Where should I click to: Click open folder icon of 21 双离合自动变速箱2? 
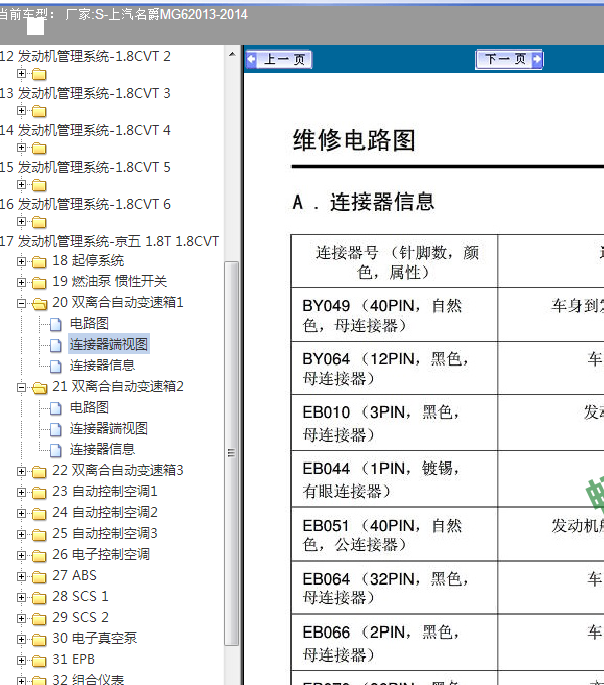pyautogui.click(x=39, y=387)
